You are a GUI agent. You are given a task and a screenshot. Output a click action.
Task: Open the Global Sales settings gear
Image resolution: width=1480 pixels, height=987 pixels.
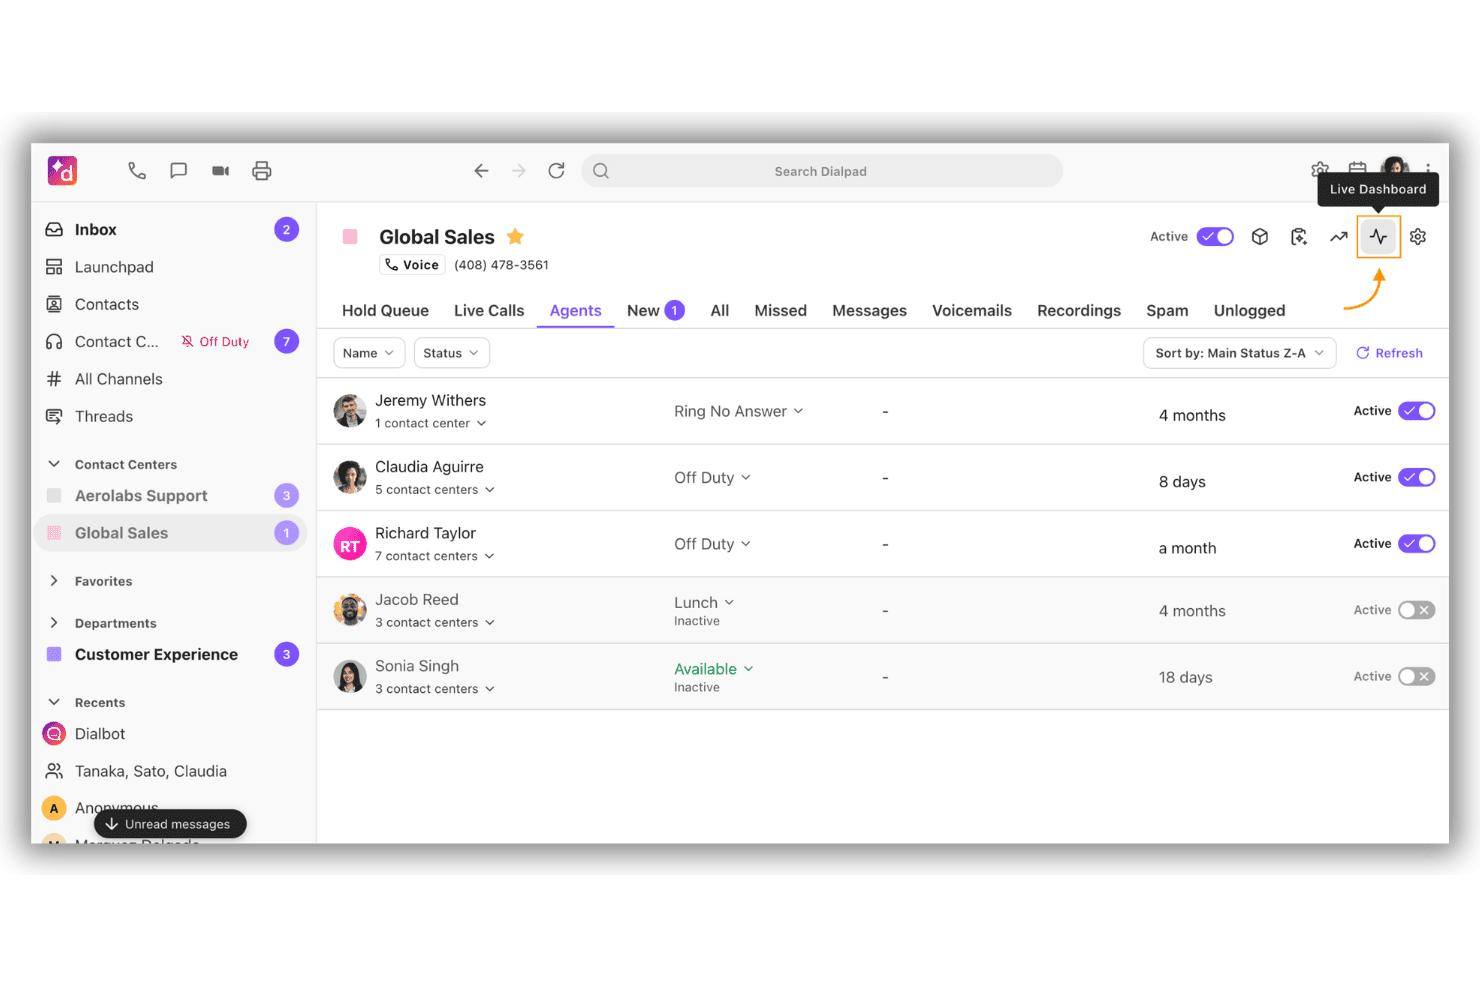click(x=1418, y=237)
